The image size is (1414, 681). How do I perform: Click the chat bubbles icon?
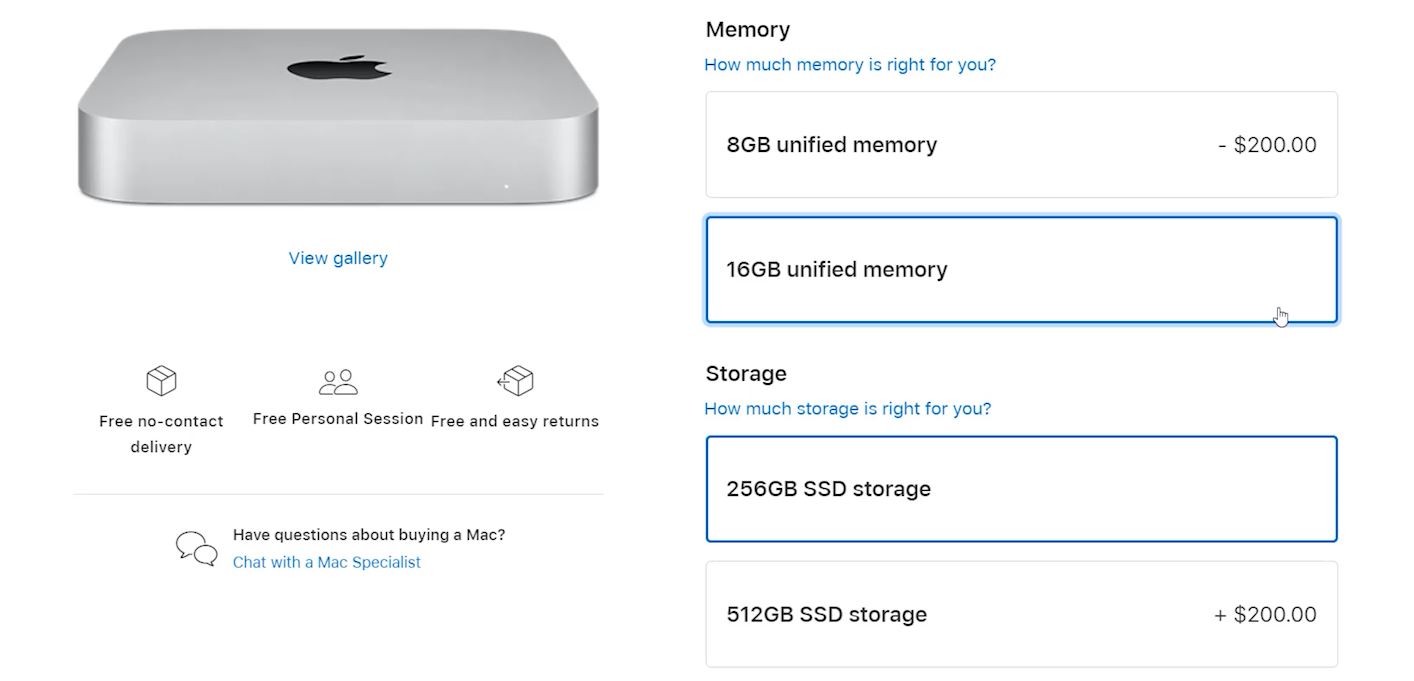click(197, 548)
